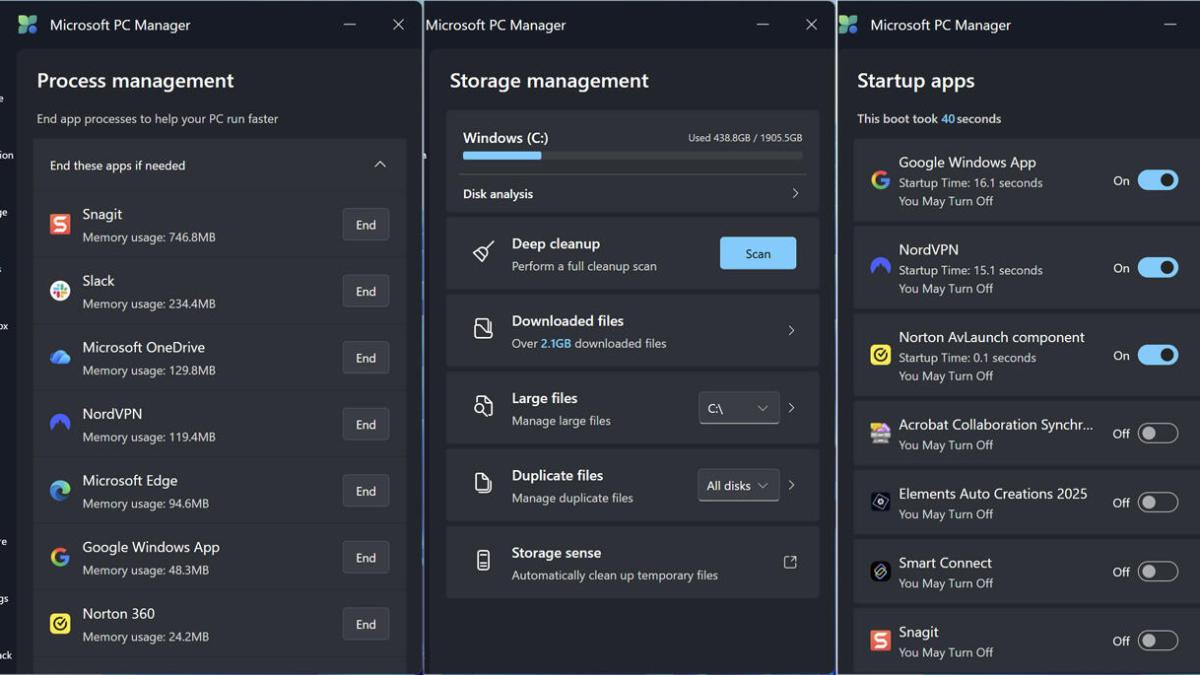This screenshot has height=675, width=1200.
Task: Start the Deep cleanup Scan
Action: 758,253
